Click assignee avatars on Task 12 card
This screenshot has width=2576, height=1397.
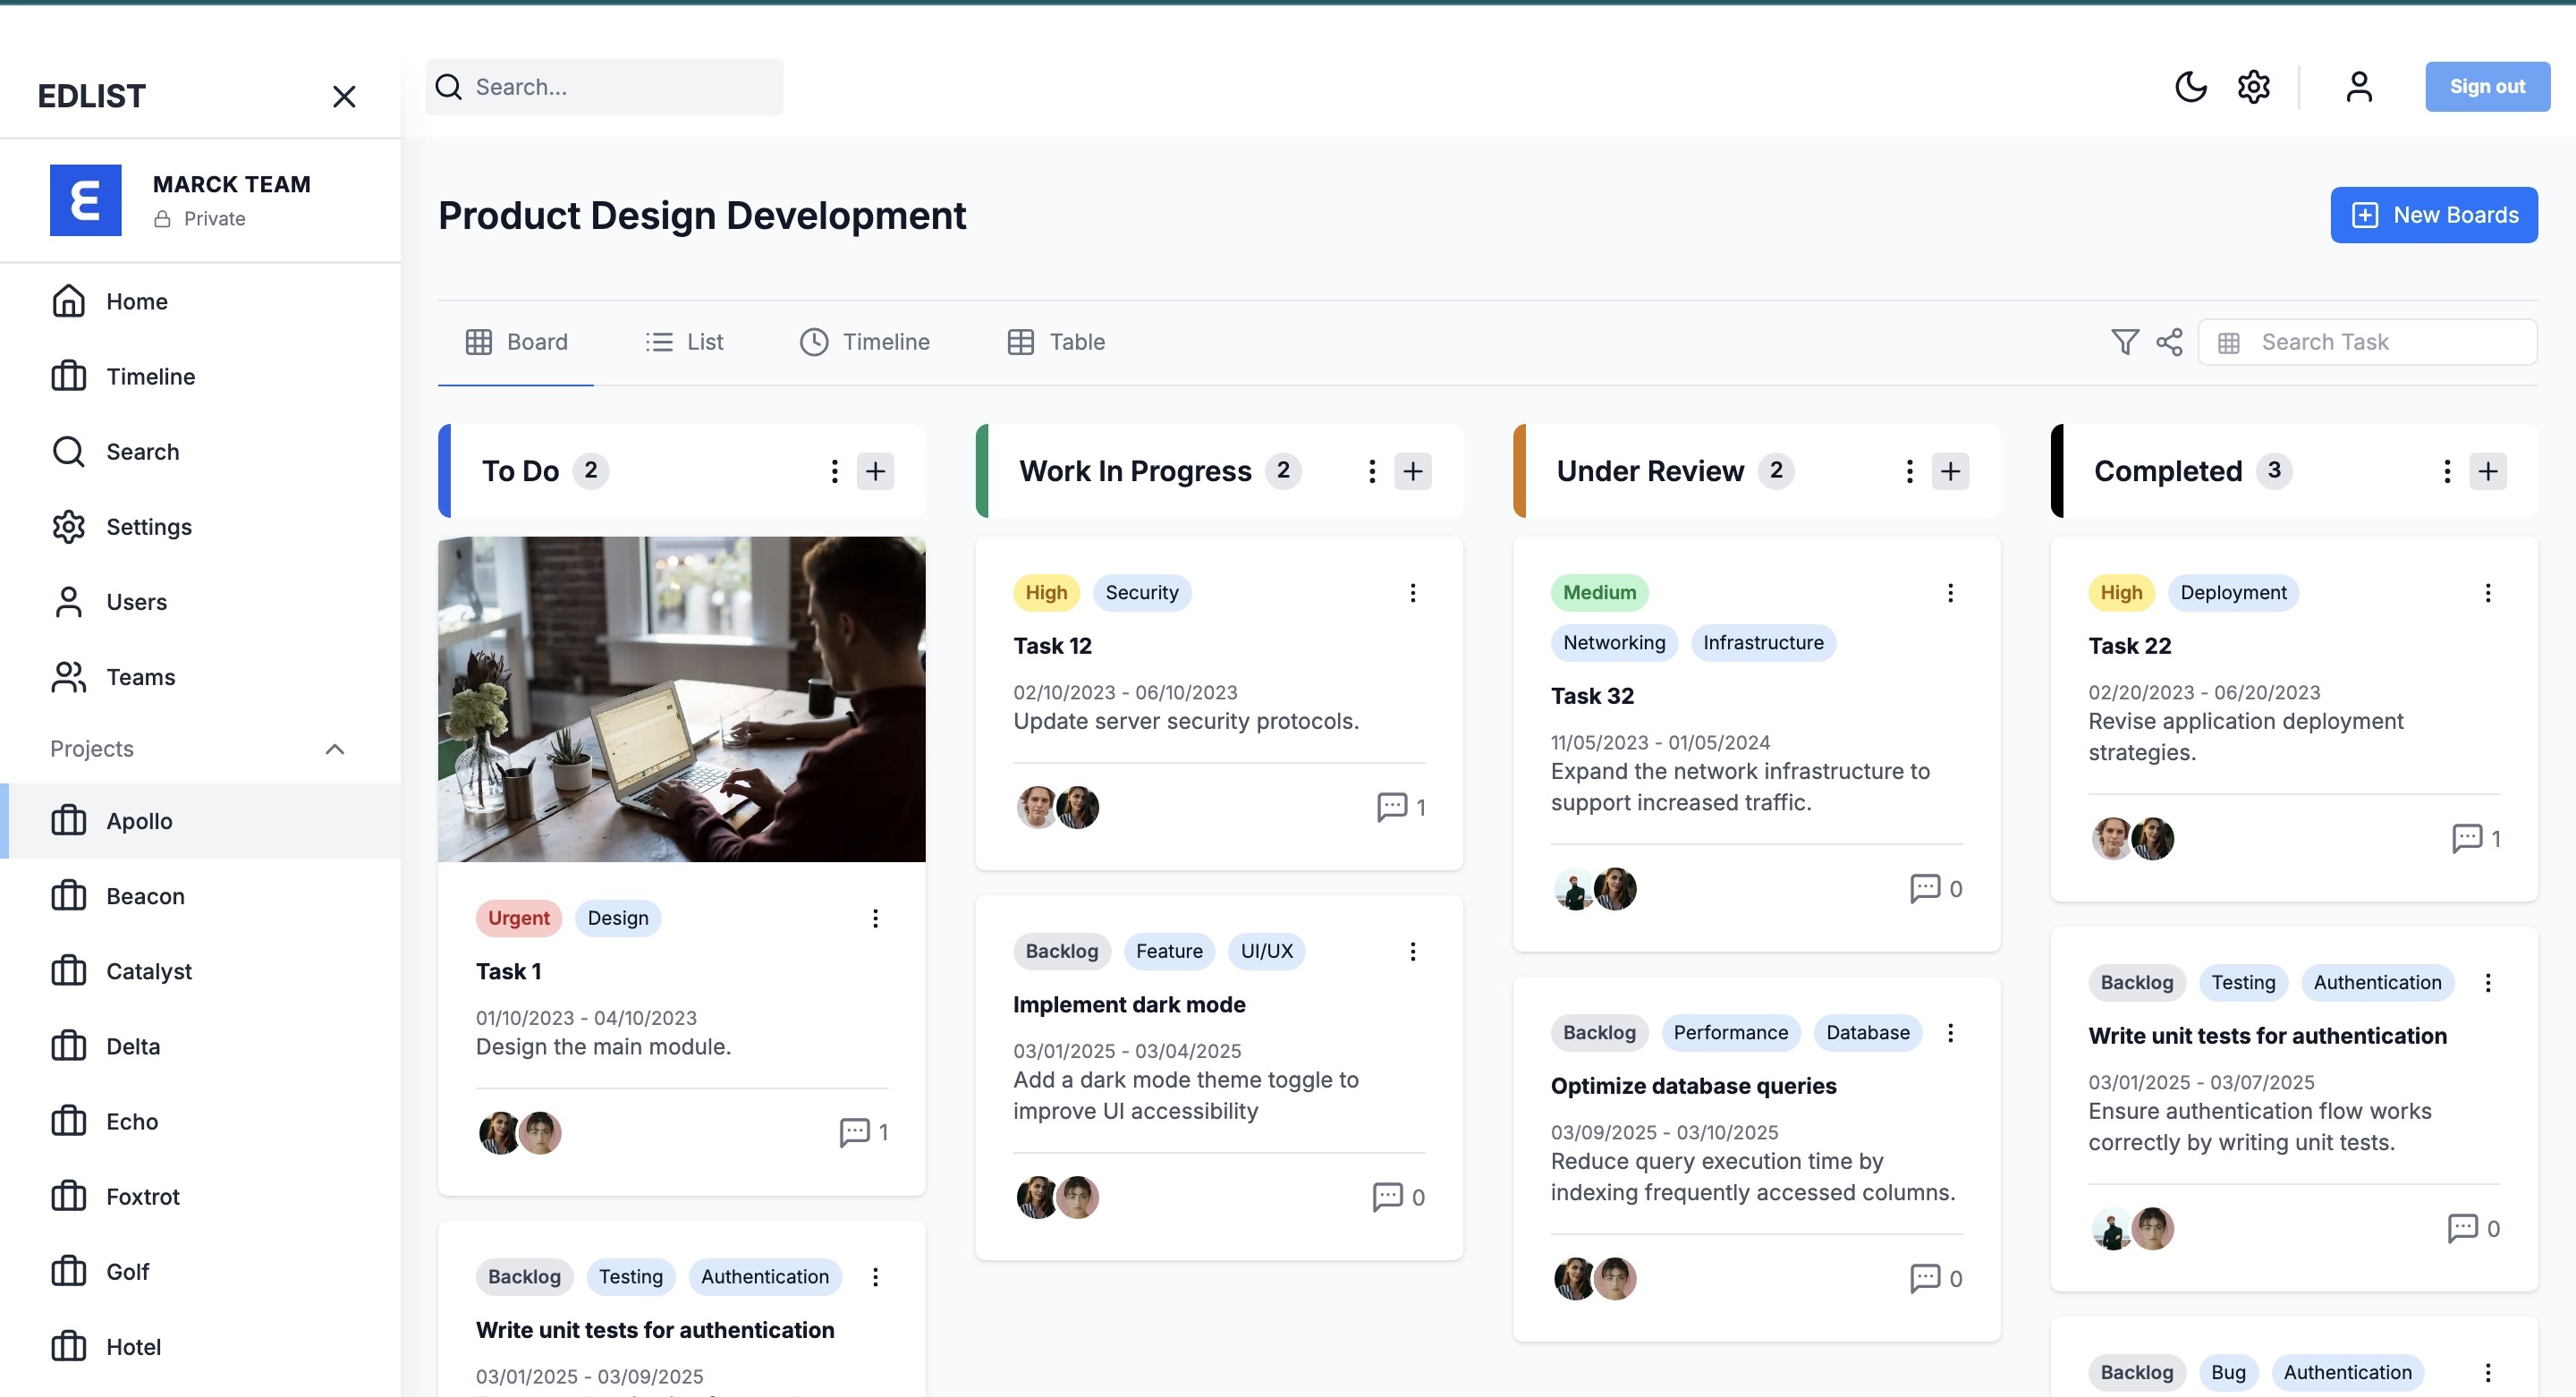(x=1057, y=807)
